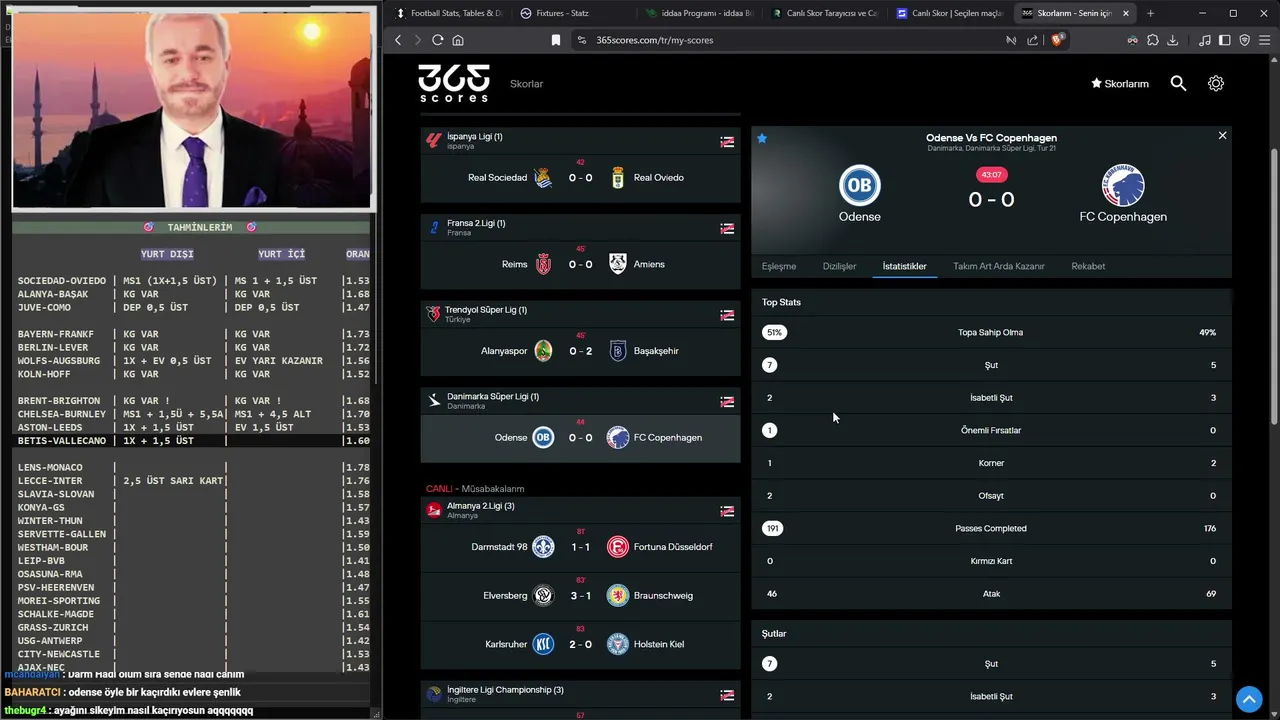1280x720 pixels.
Task: Select the İstatistikler tab
Action: [x=904, y=266]
